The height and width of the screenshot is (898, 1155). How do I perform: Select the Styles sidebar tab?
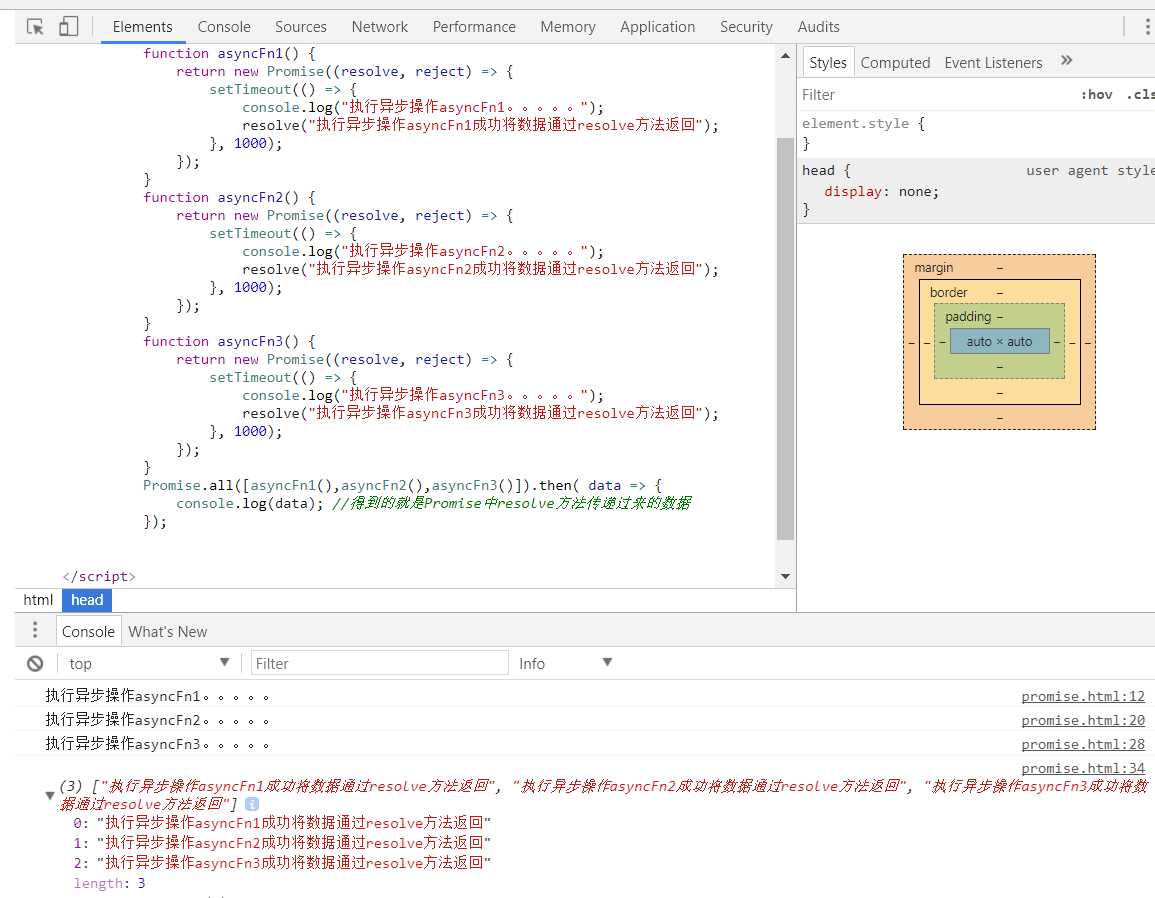(x=827, y=63)
